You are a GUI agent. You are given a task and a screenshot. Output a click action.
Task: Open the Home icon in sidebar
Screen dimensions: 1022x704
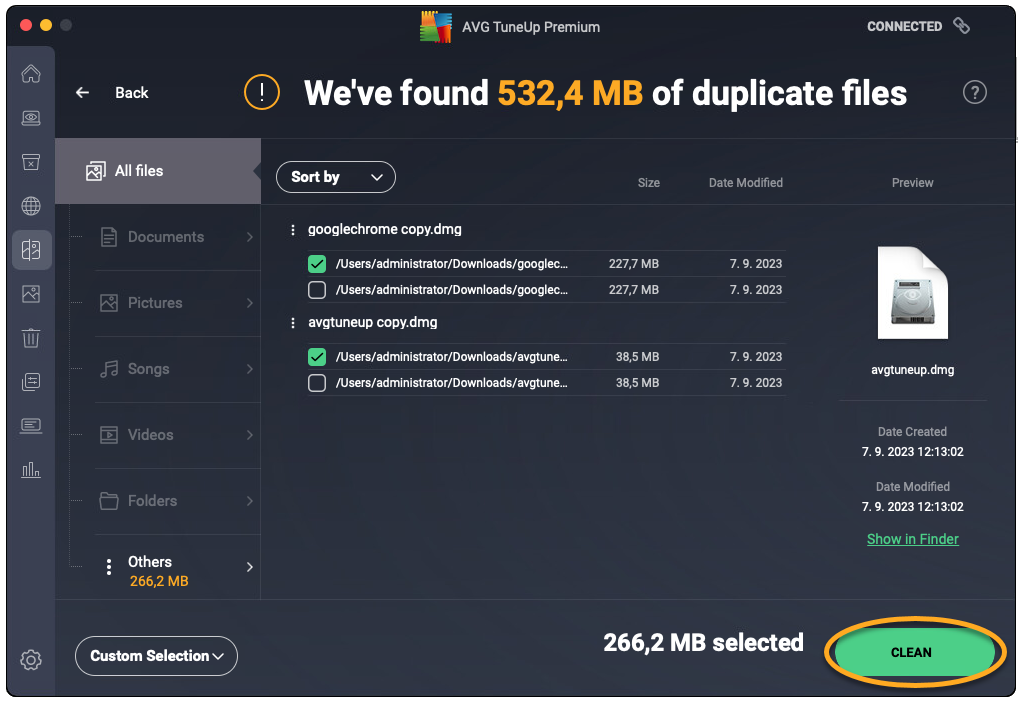click(31, 74)
